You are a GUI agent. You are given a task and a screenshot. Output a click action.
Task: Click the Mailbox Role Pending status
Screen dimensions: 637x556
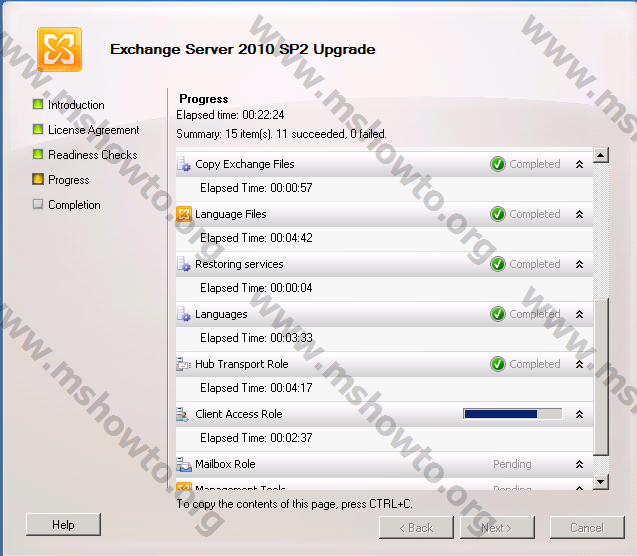(x=512, y=464)
